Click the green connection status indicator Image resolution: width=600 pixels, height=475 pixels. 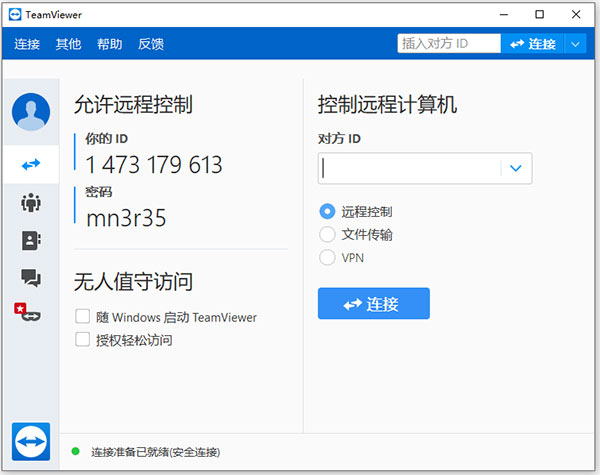pos(75,451)
